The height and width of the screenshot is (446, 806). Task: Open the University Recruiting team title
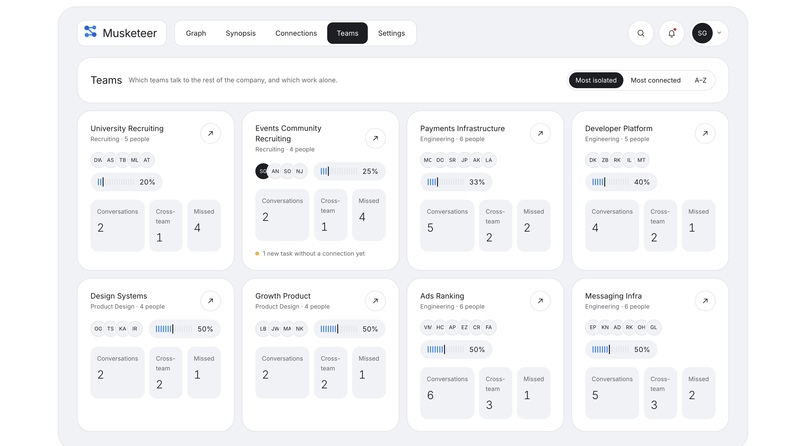(x=127, y=128)
